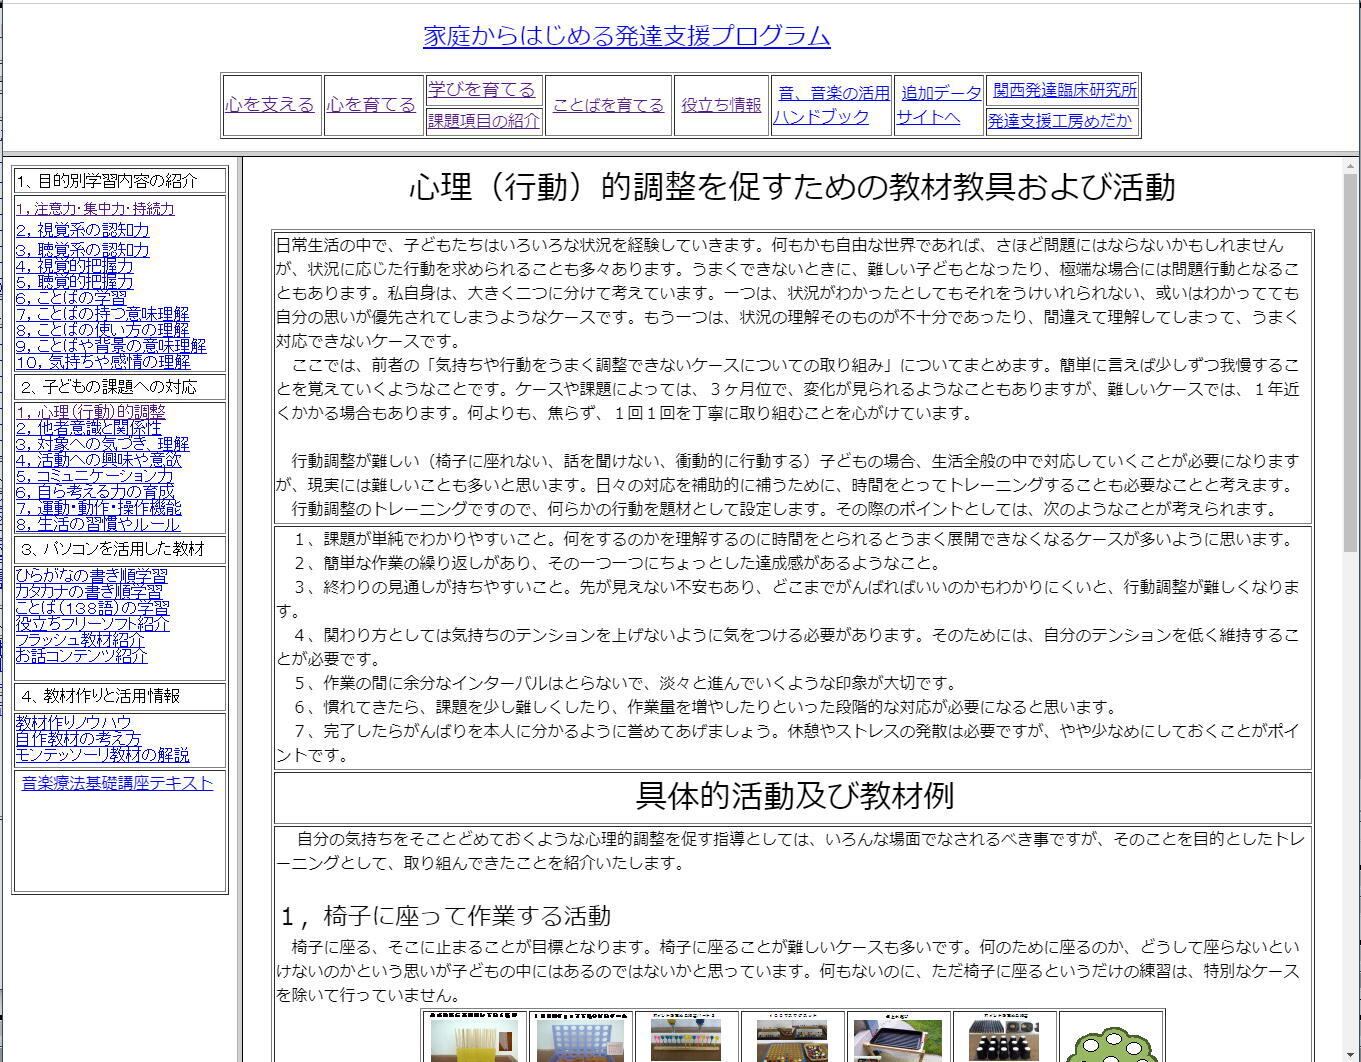Open カタカナの書き順学習 link

(x=89, y=592)
